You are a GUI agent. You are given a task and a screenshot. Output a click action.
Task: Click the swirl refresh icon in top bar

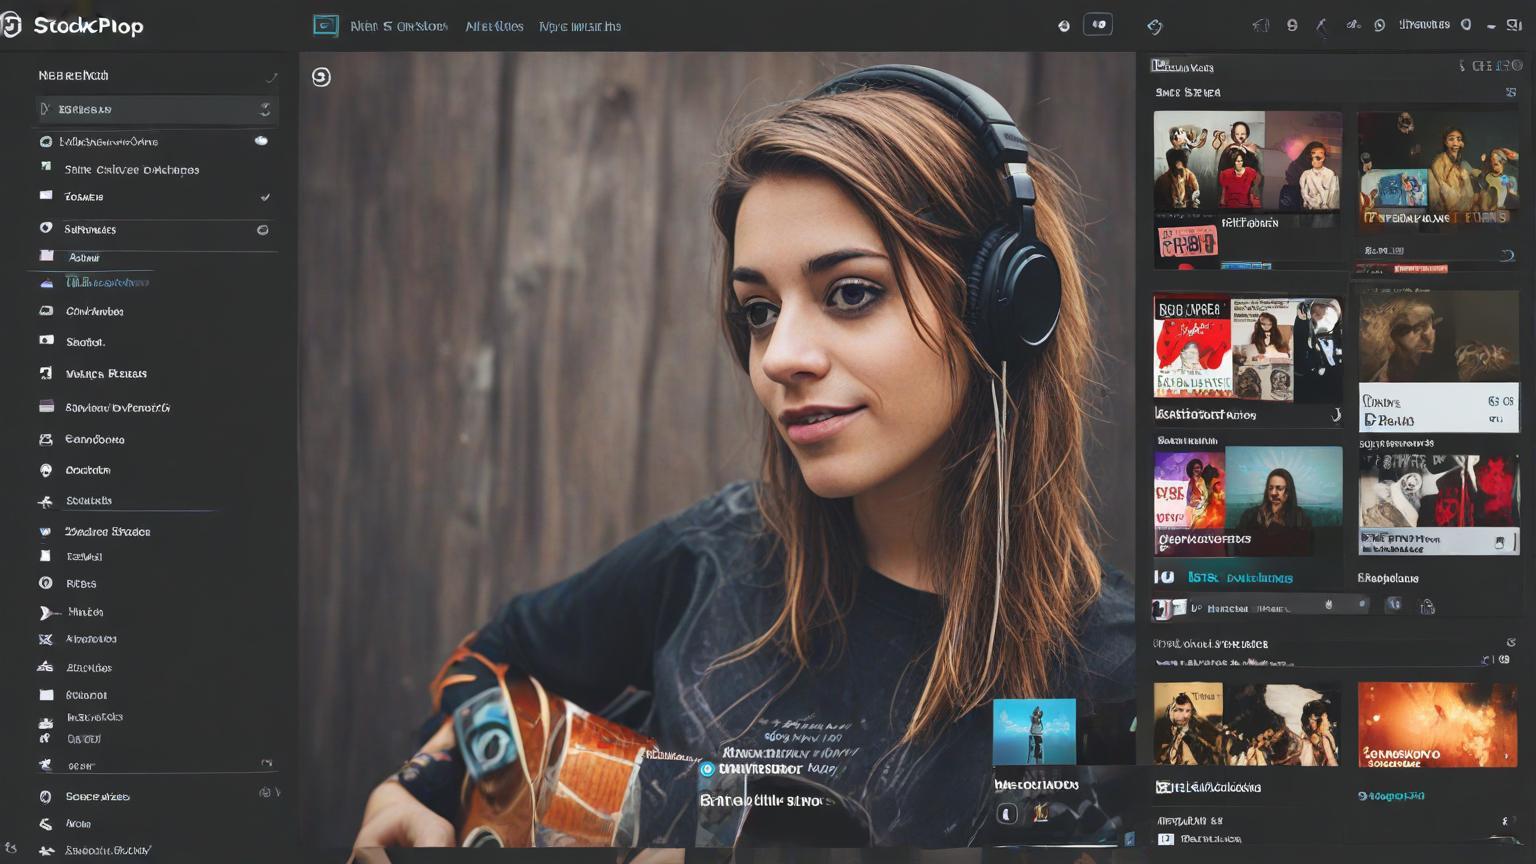pos(1155,26)
